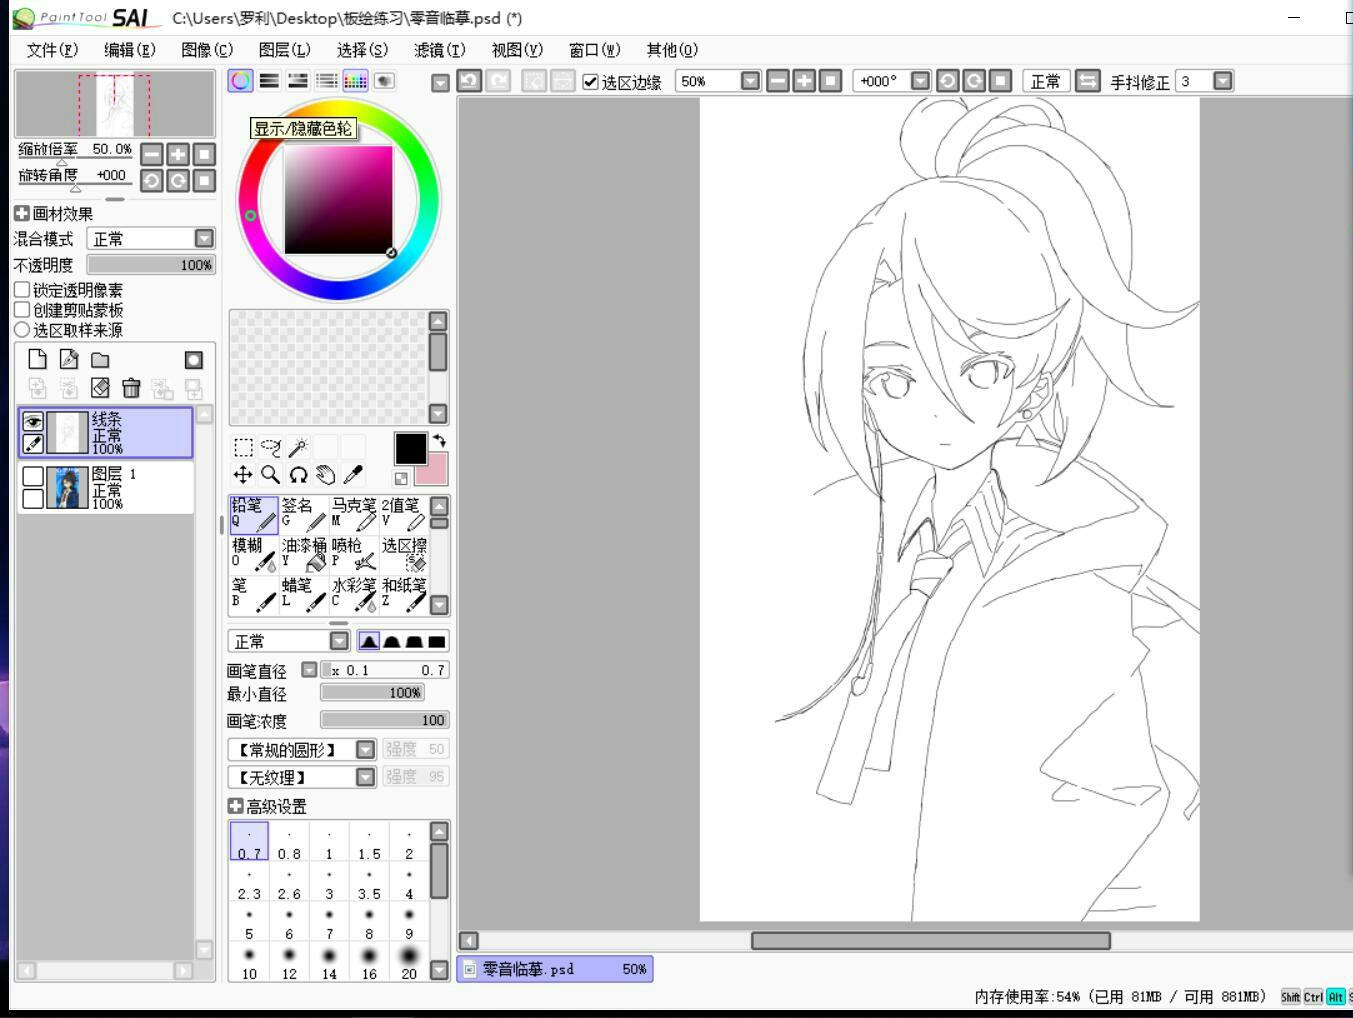This screenshot has width=1353, height=1018.
Task: Open the +000° rotation angle dropdown
Action: click(921, 81)
